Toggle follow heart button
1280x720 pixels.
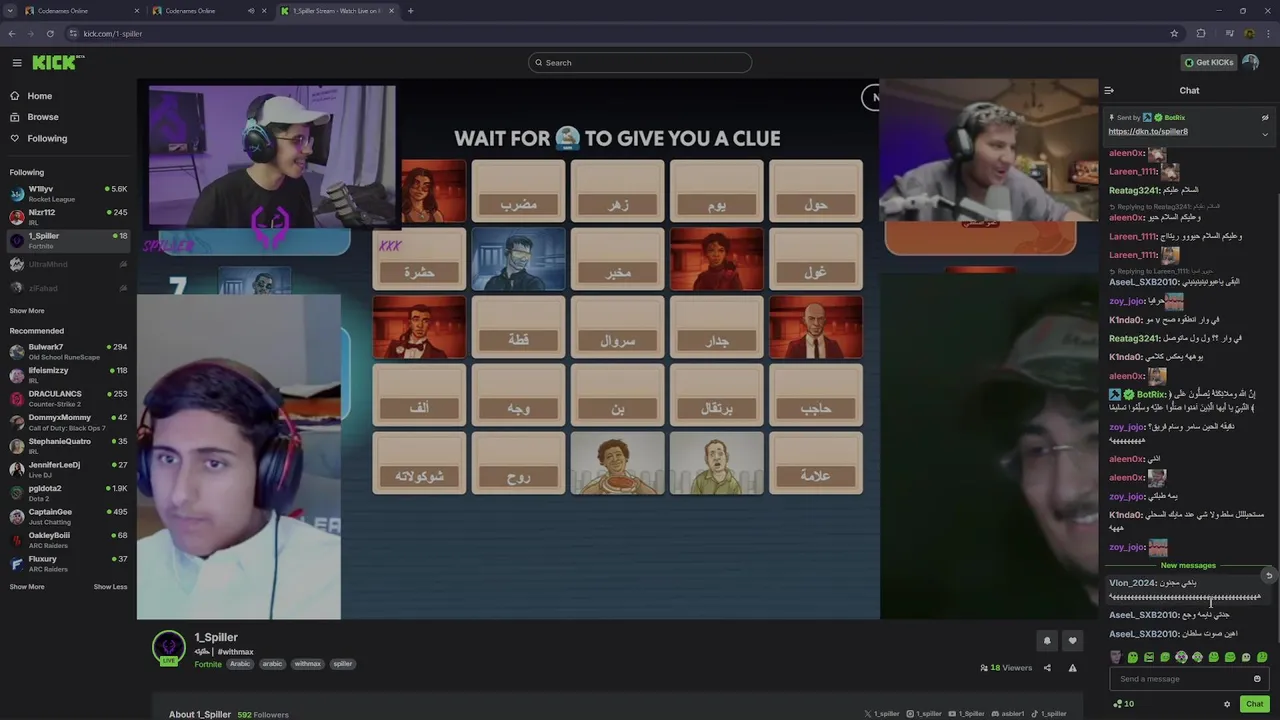pos(1072,641)
